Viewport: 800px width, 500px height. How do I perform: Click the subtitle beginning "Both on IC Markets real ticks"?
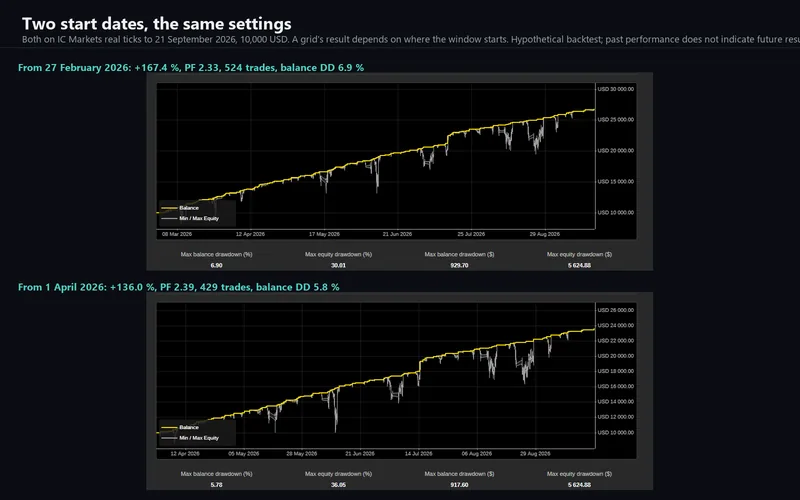[411, 39]
